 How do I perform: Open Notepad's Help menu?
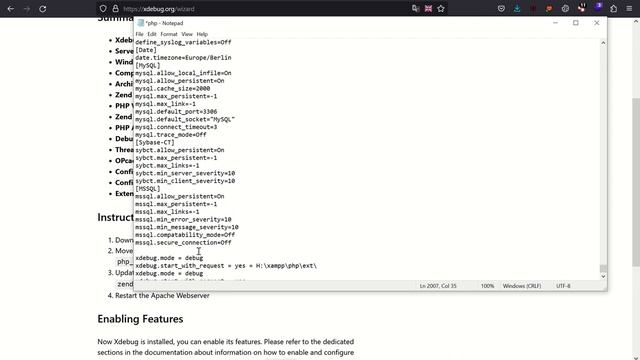tap(202, 34)
